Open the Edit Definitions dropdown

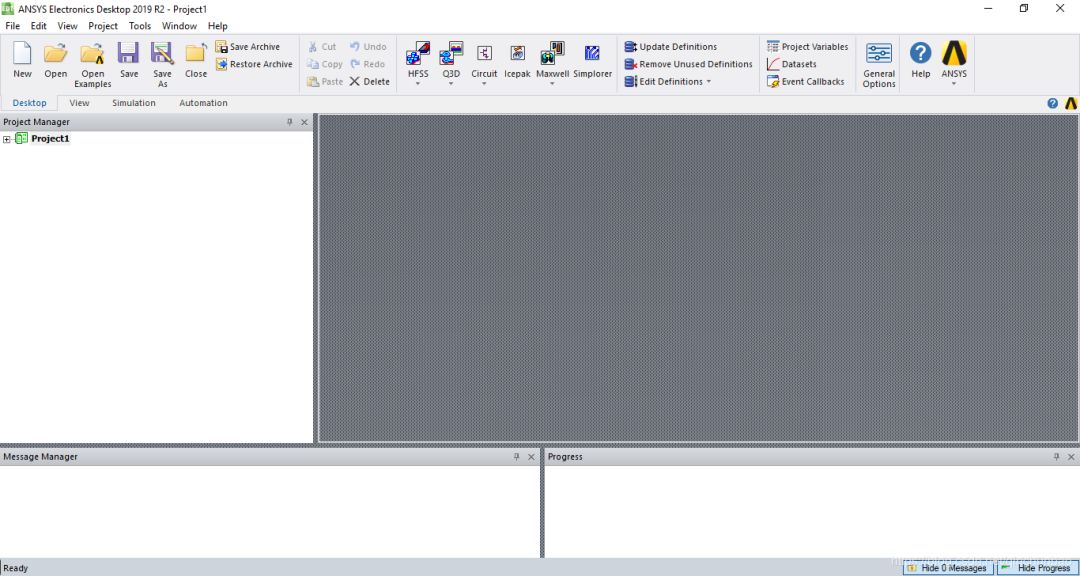(668, 81)
